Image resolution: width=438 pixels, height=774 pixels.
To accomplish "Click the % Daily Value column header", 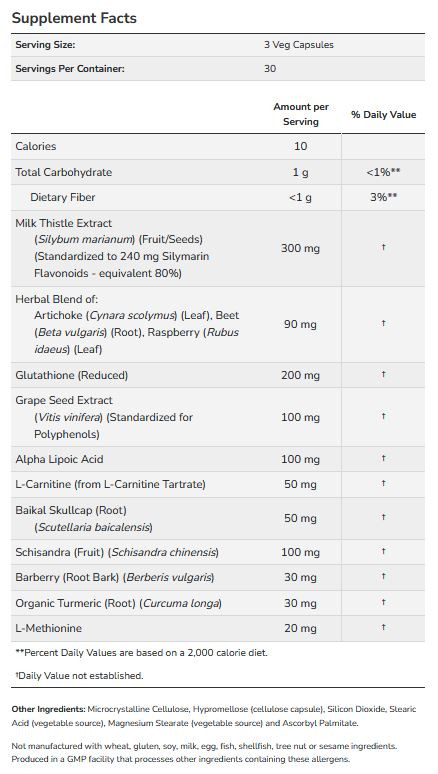I will pos(384,115).
